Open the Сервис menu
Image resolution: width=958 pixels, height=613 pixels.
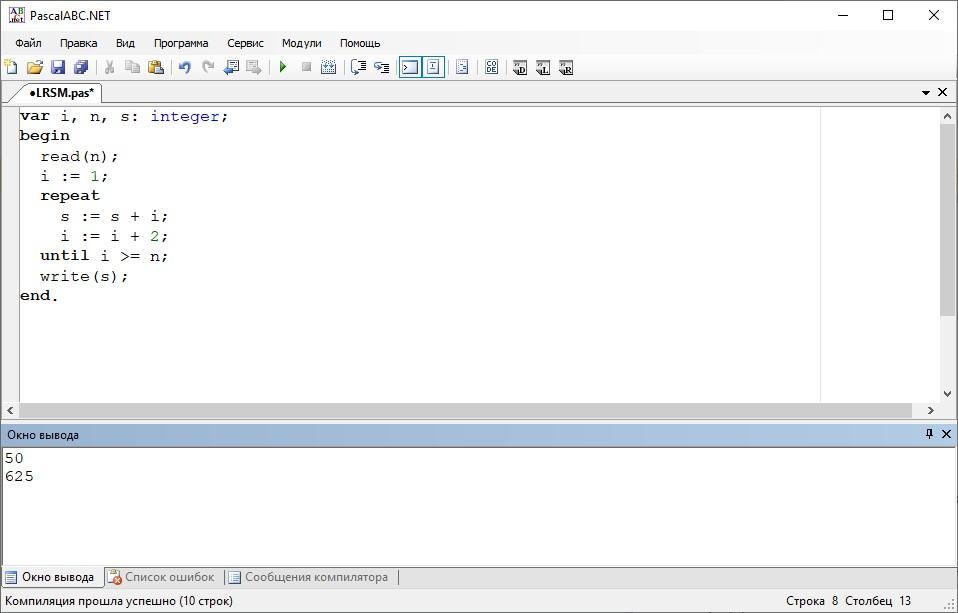click(x=246, y=43)
